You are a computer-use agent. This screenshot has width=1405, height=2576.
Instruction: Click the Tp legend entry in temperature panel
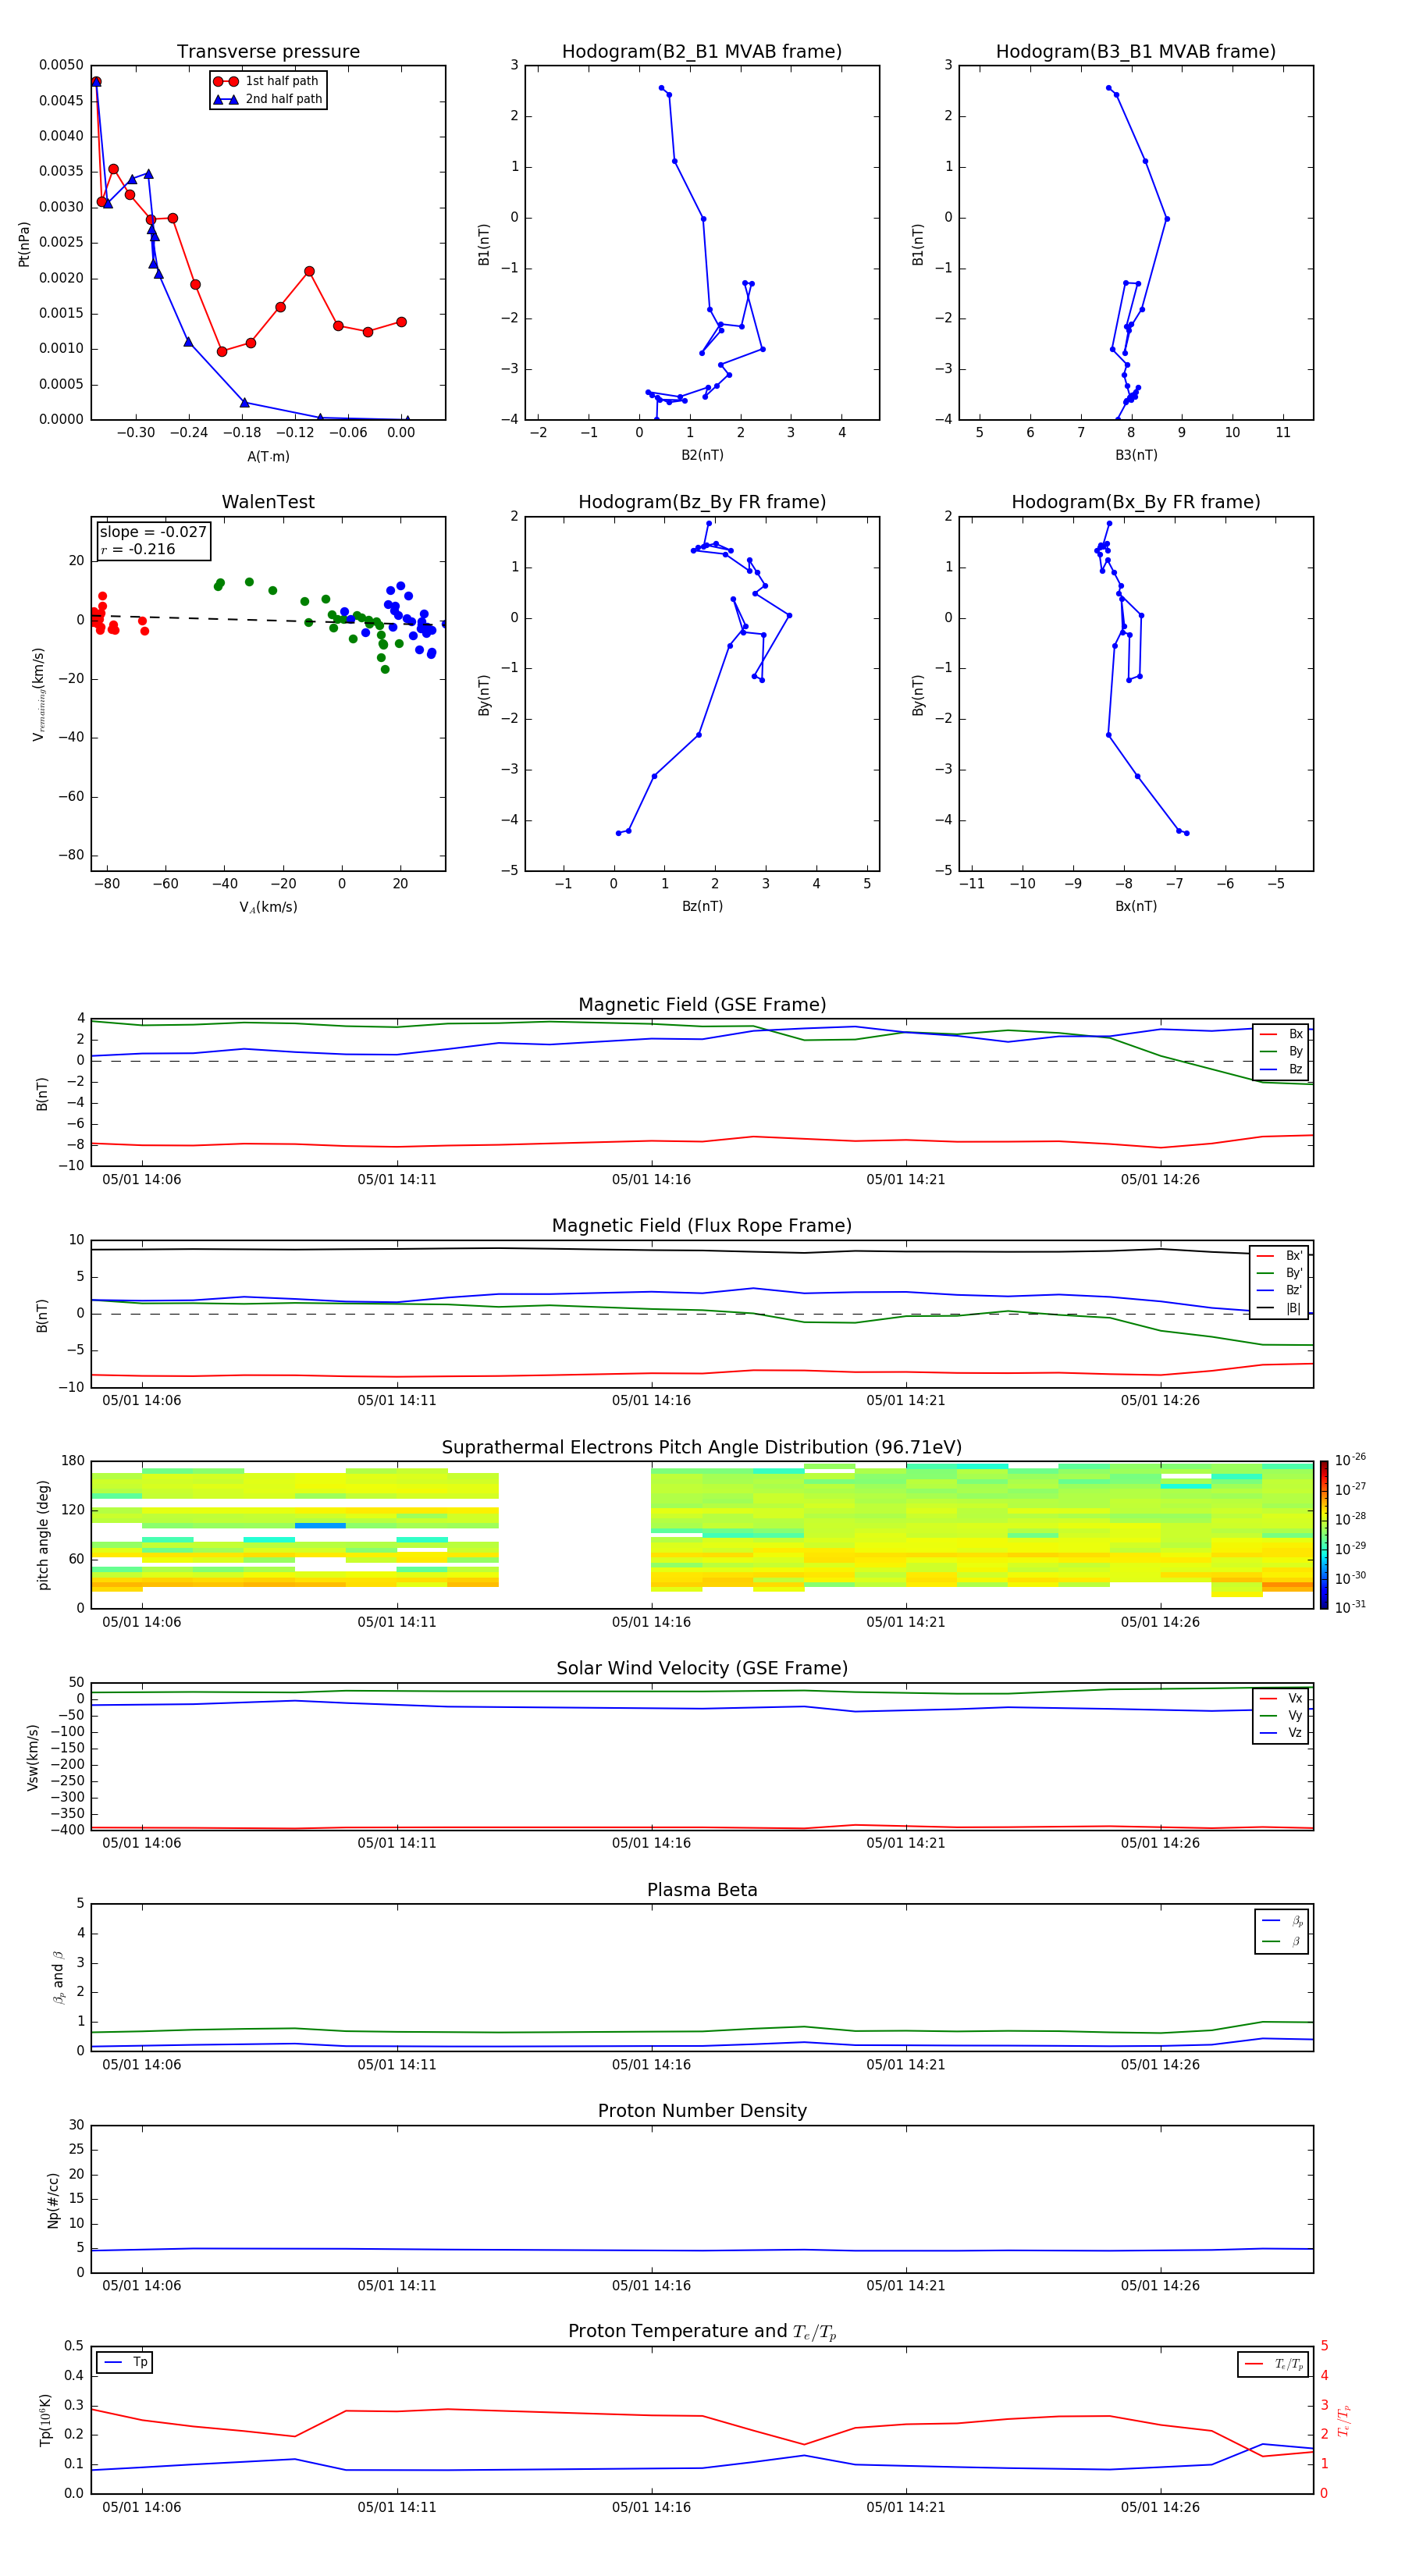point(125,2362)
